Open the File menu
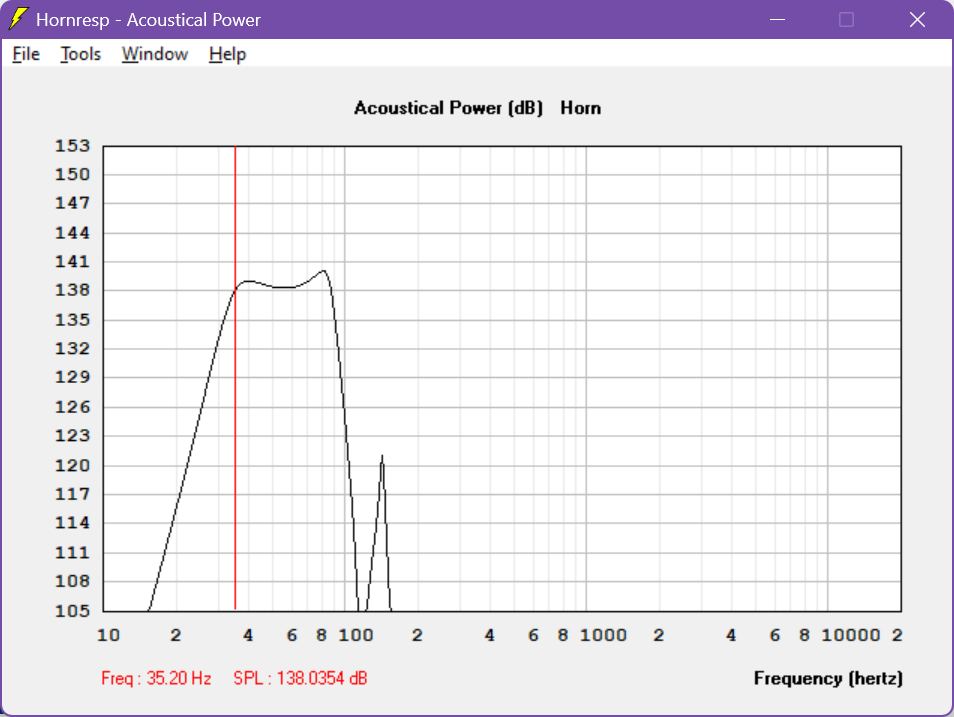The image size is (954, 717). (x=26, y=54)
